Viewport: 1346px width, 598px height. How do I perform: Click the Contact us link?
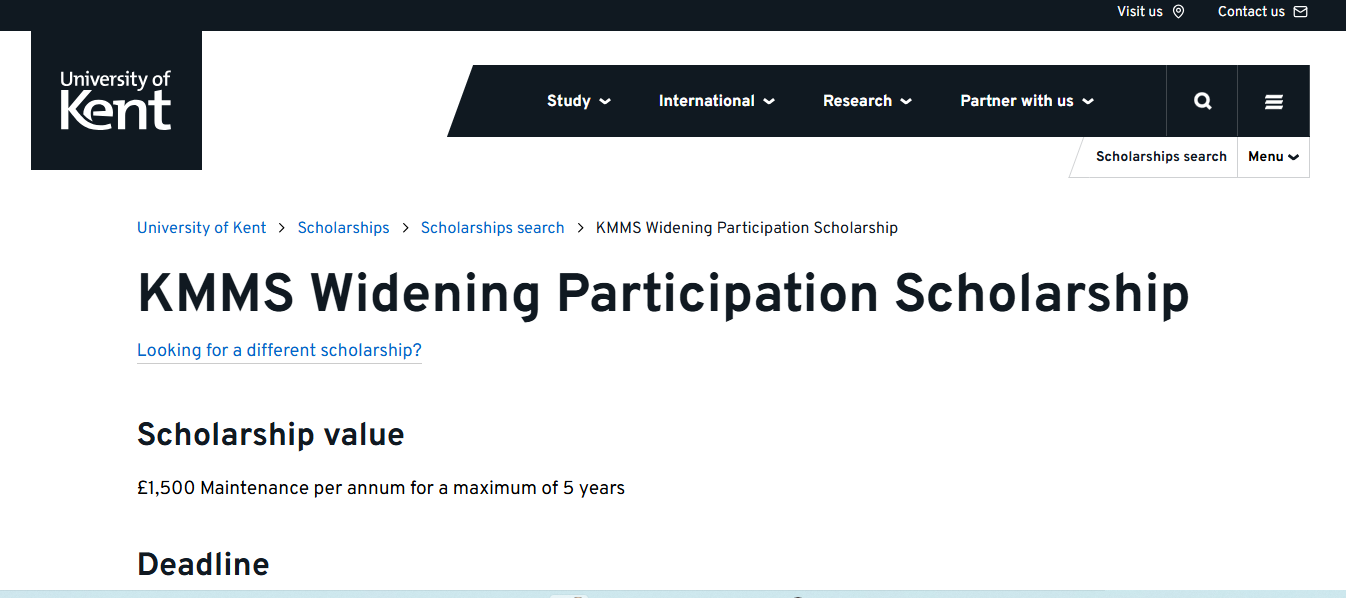(x=1251, y=11)
